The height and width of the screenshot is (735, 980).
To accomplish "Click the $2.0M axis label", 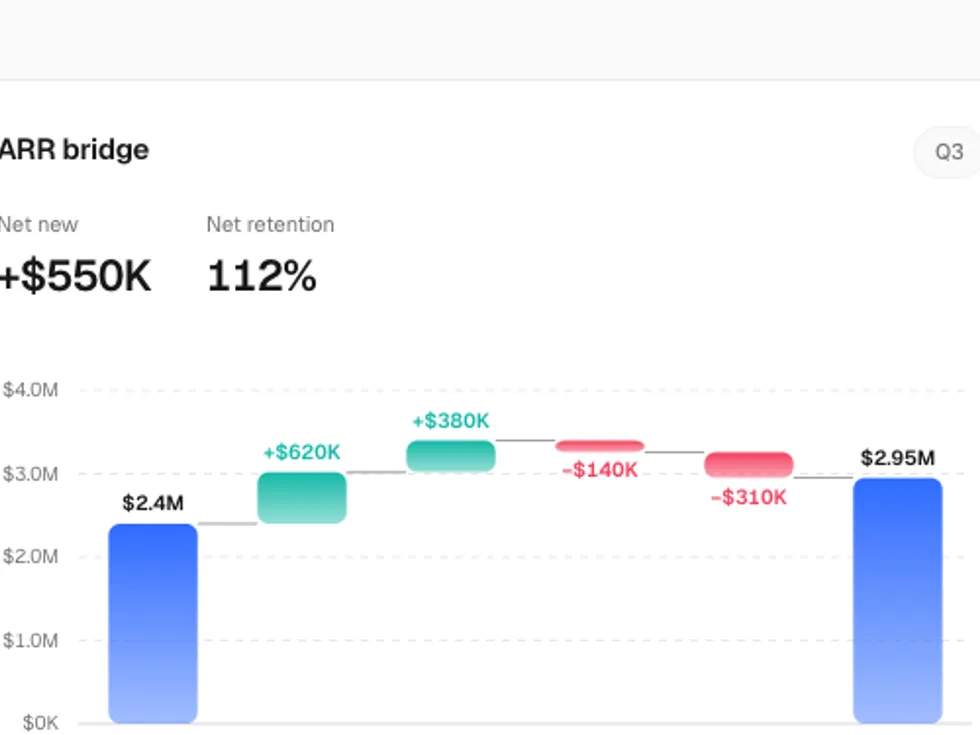I will (x=30, y=556).
